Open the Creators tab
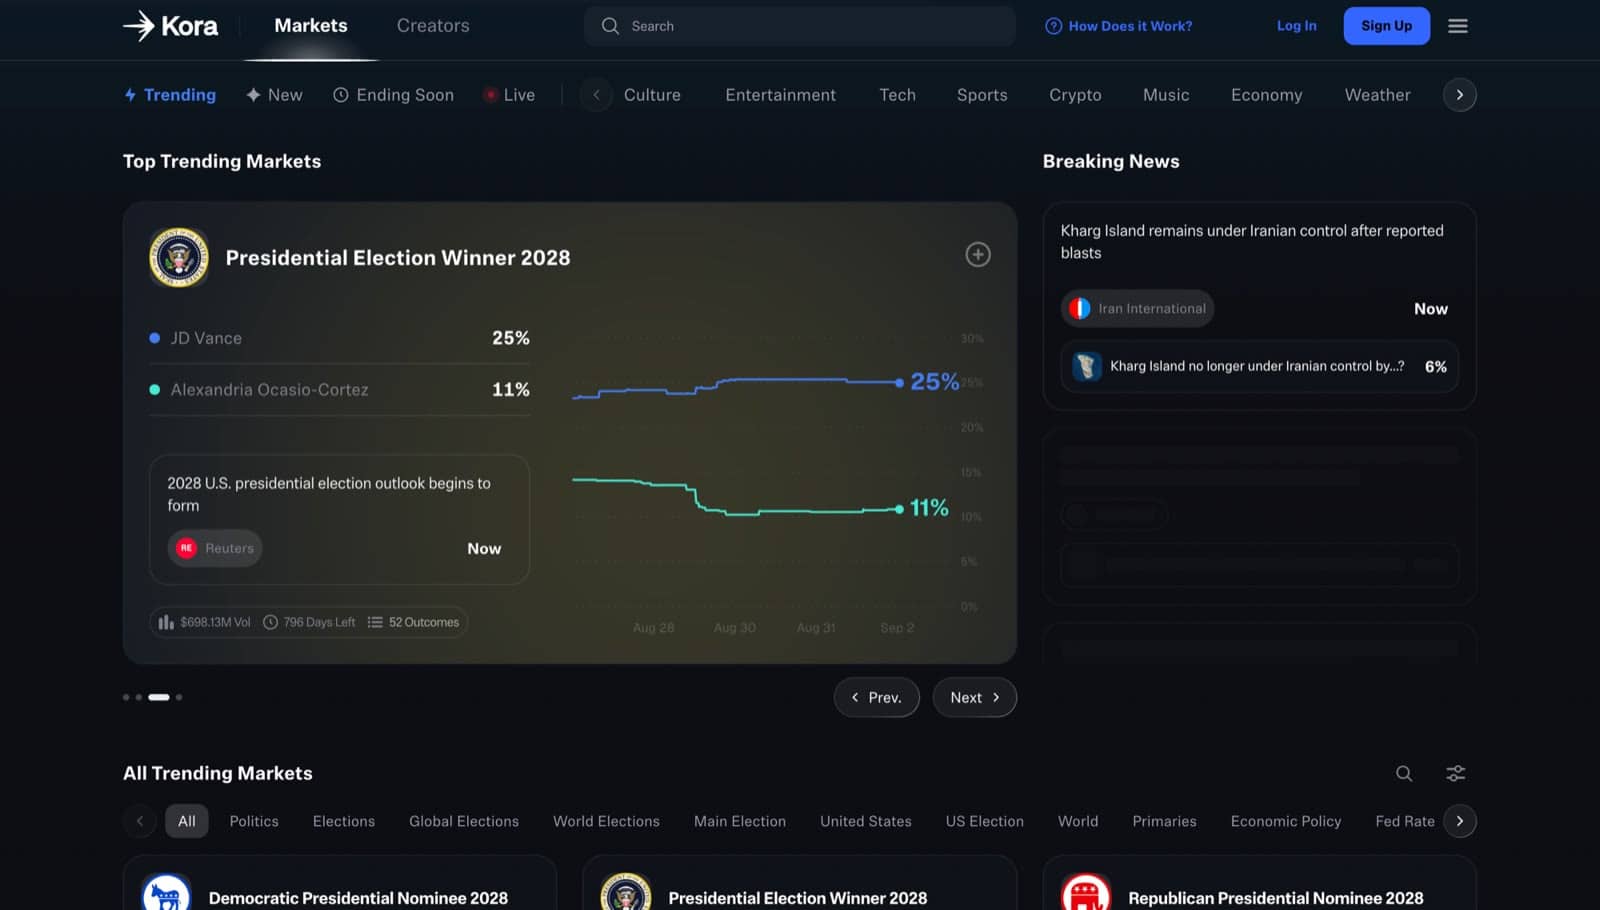The width and height of the screenshot is (1600, 910). (433, 26)
